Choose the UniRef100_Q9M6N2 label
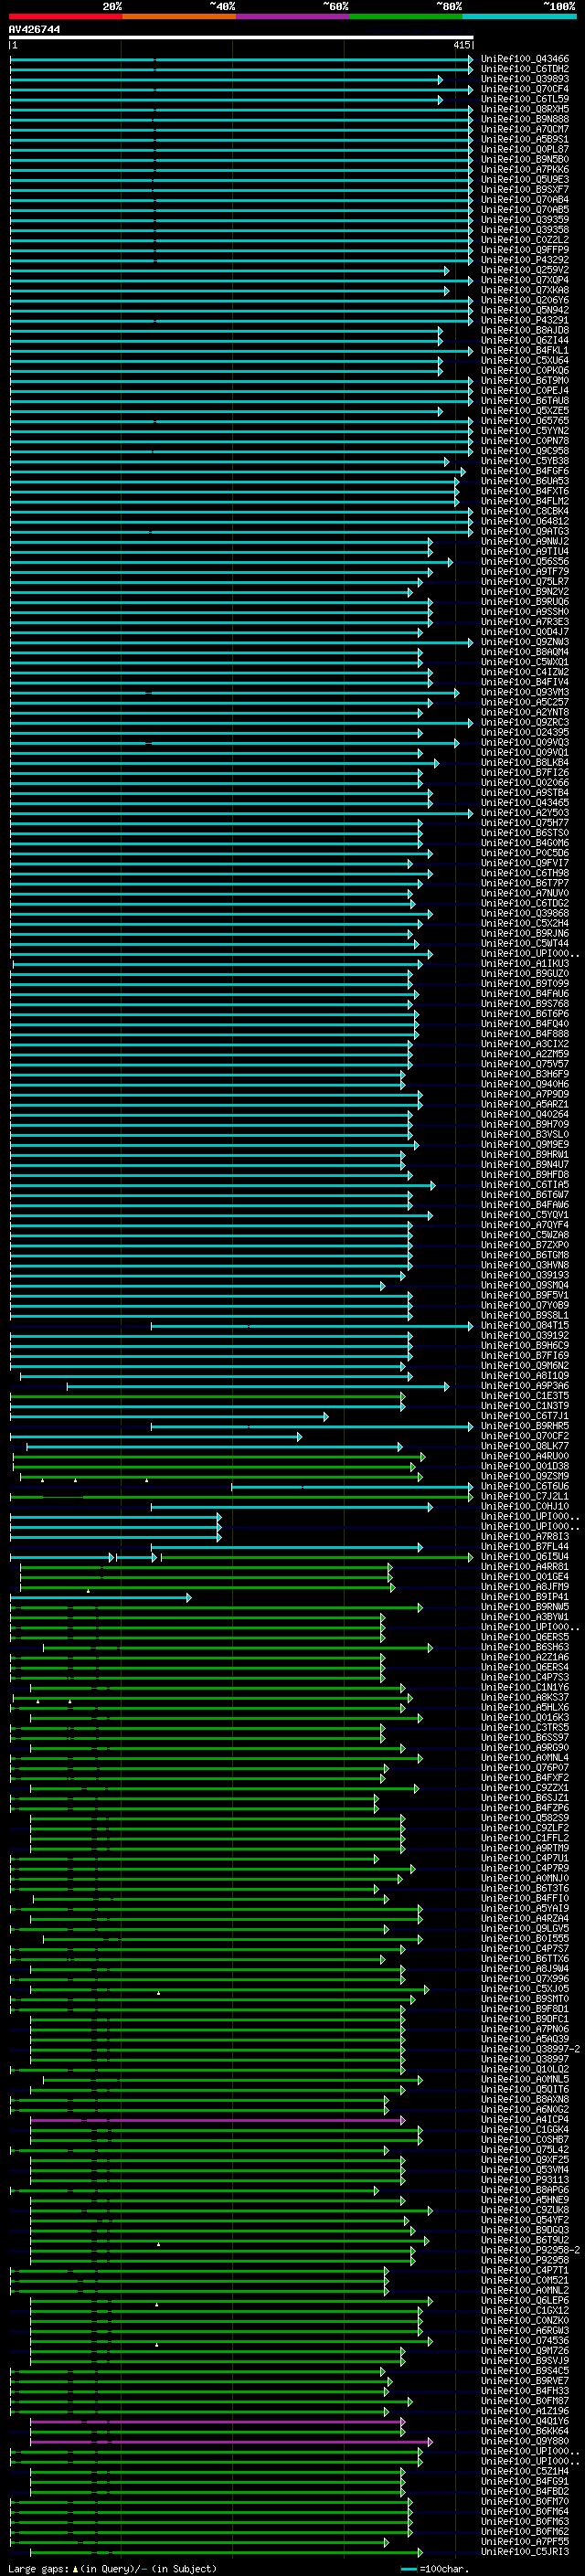Screen dimensions: 585x2576 pyautogui.click(x=525, y=1365)
